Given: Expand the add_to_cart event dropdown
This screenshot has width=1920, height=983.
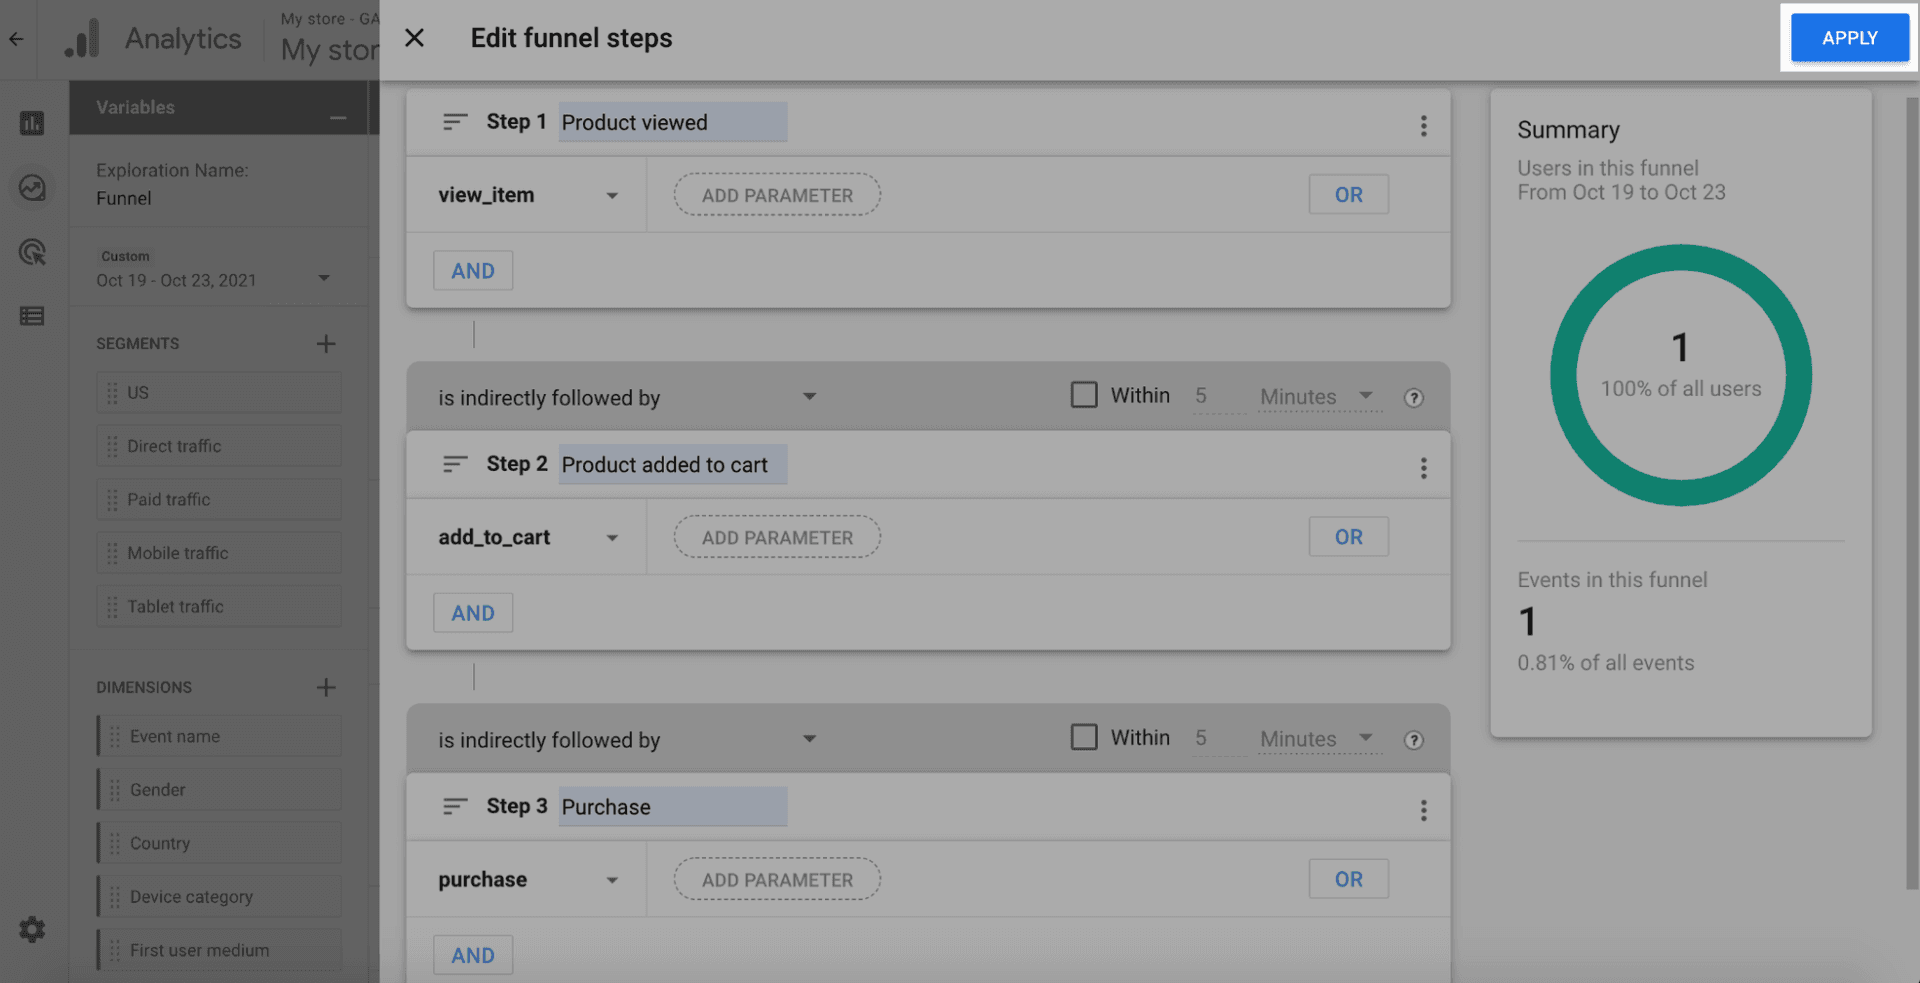Looking at the screenshot, I should coord(612,538).
